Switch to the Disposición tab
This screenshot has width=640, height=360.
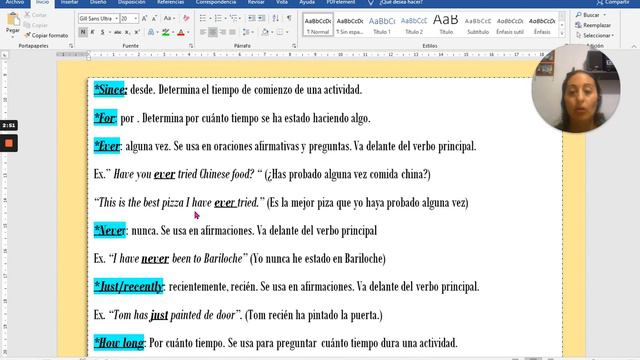click(131, 2)
